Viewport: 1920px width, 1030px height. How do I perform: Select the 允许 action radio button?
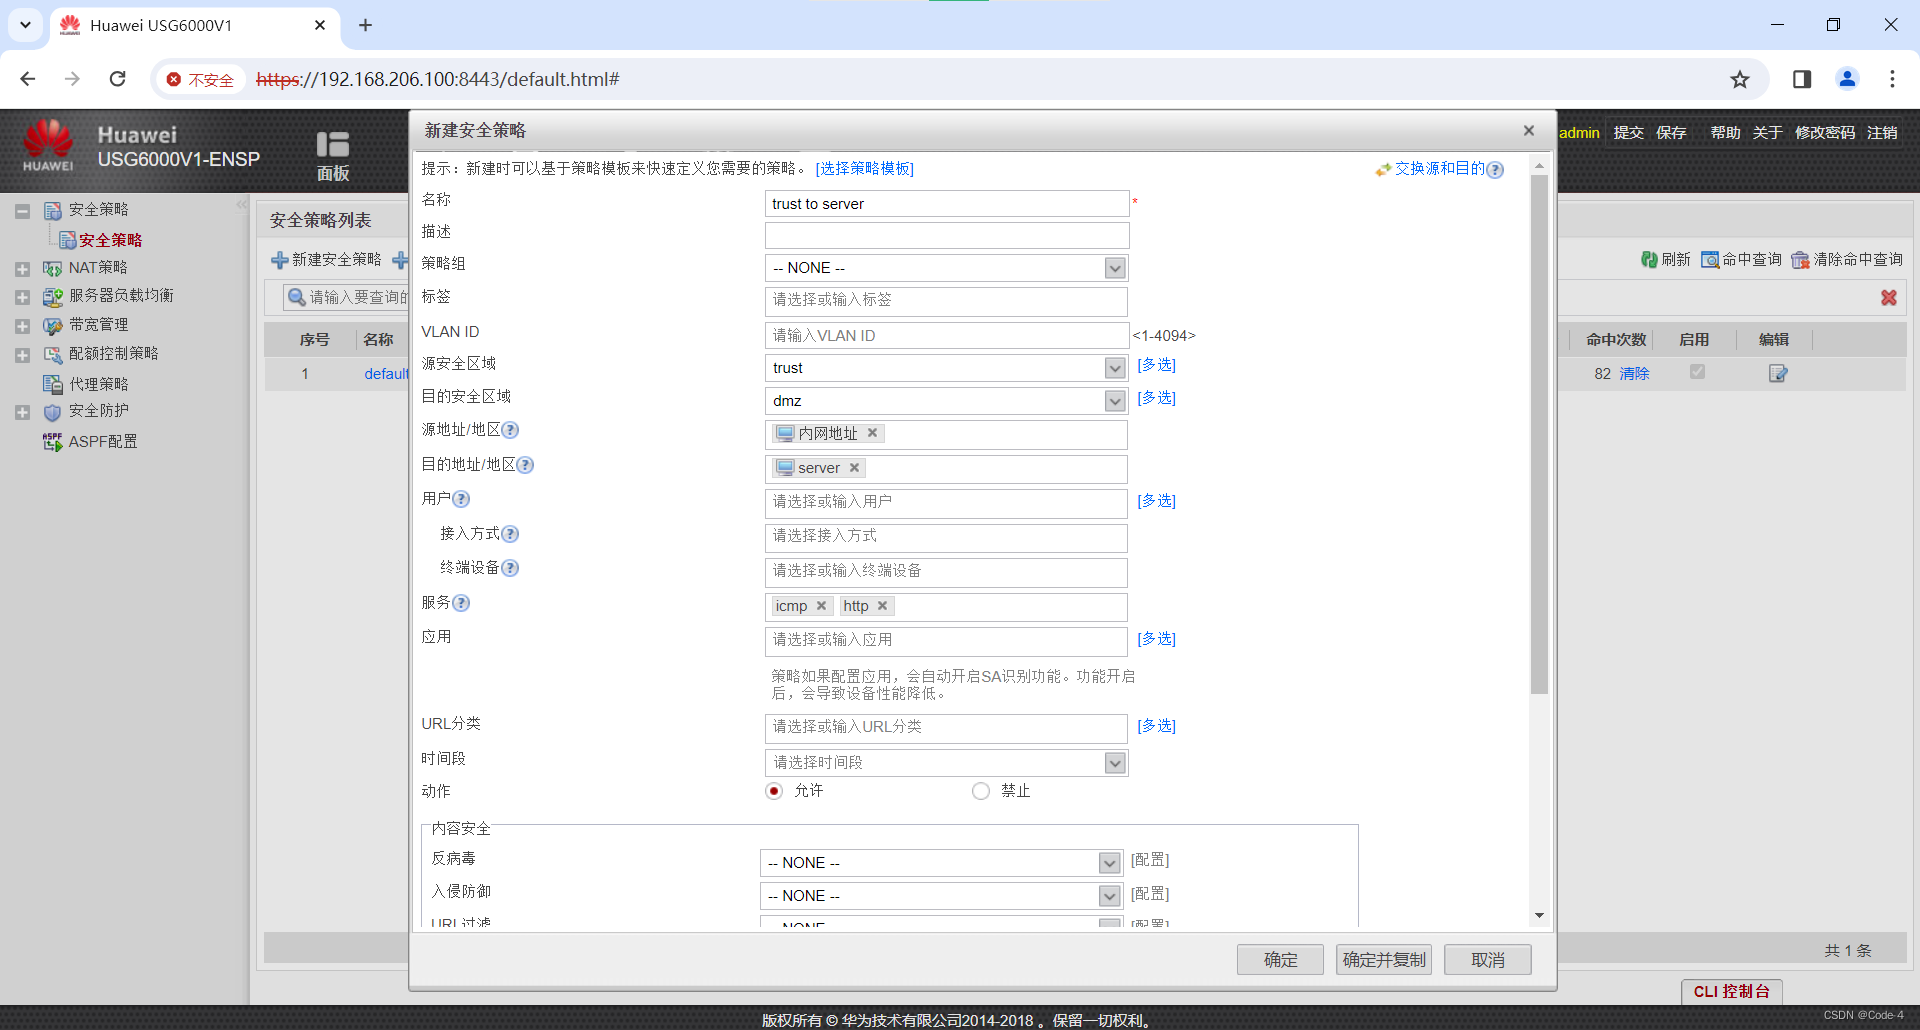[774, 791]
